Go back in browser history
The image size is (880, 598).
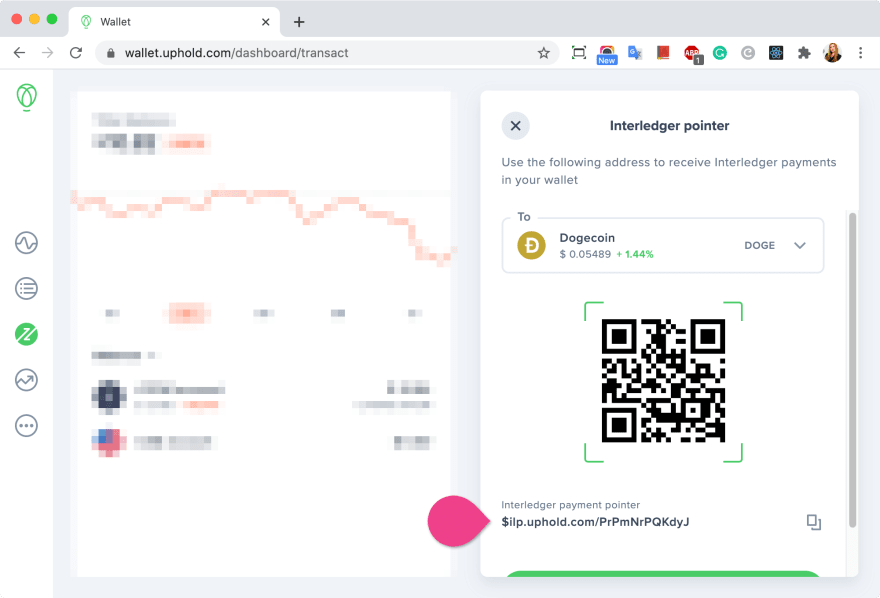pos(20,53)
